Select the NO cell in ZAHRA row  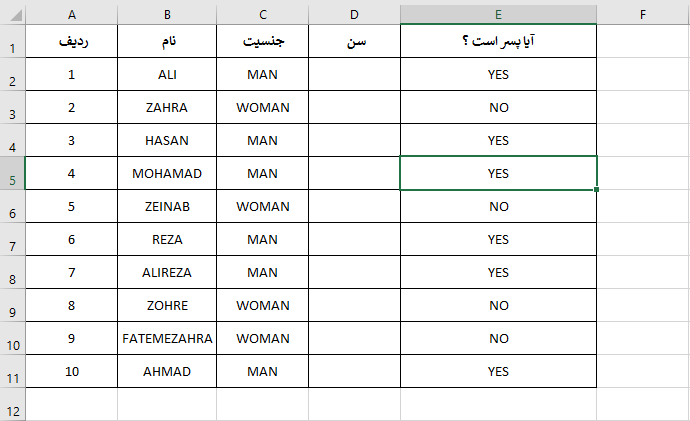[498, 107]
